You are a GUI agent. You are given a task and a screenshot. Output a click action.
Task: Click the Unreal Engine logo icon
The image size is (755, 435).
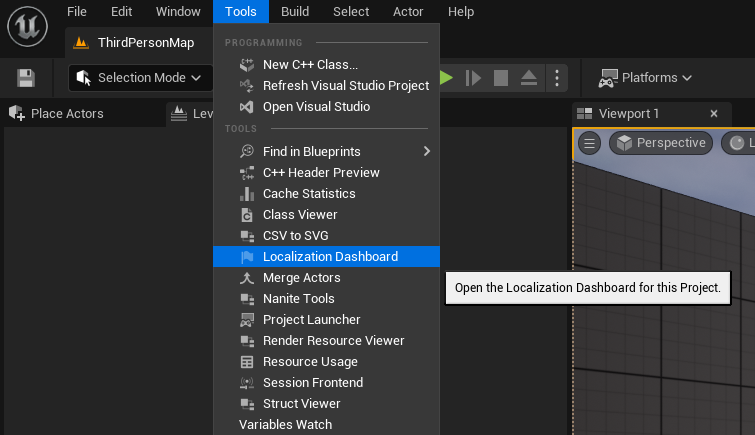point(24,24)
